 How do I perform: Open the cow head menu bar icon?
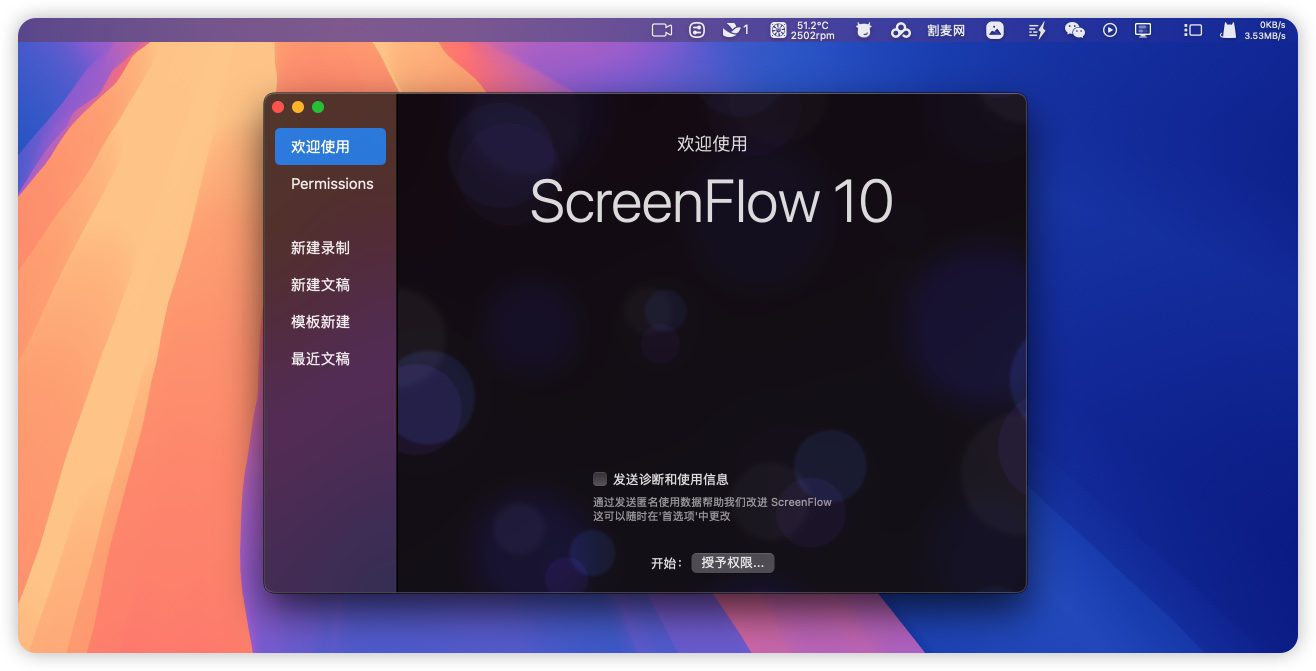pyautogui.click(x=864, y=30)
